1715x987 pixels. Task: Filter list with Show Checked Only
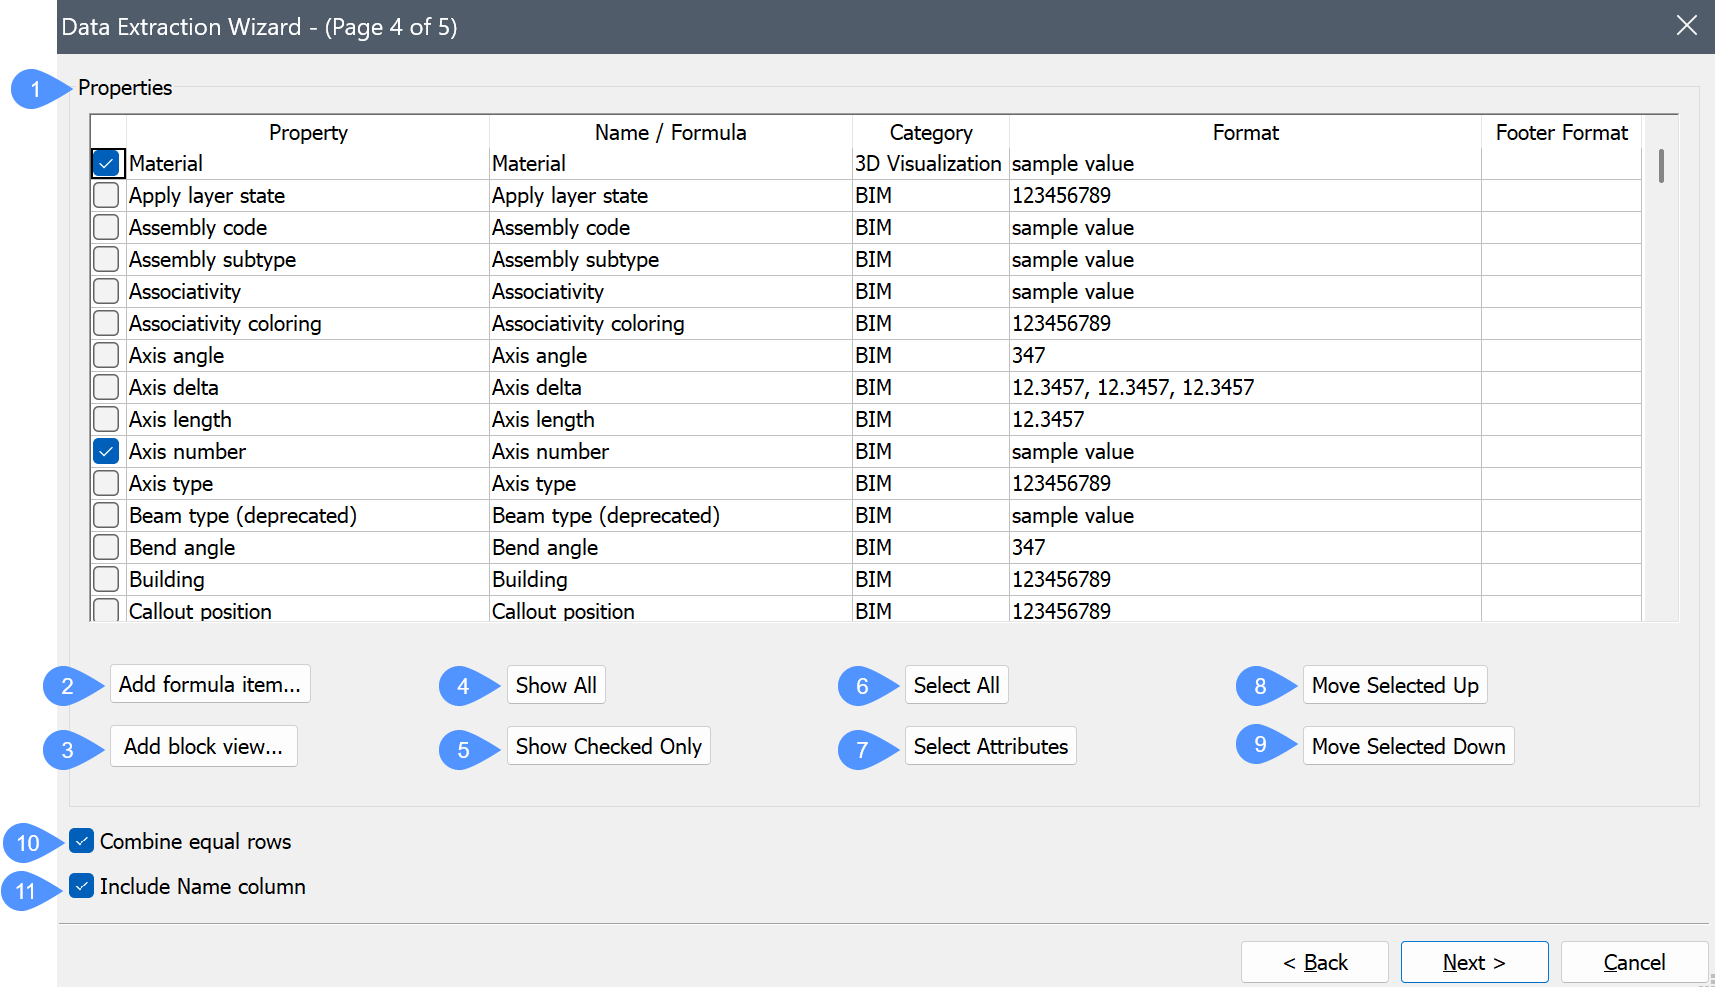point(608,747)
